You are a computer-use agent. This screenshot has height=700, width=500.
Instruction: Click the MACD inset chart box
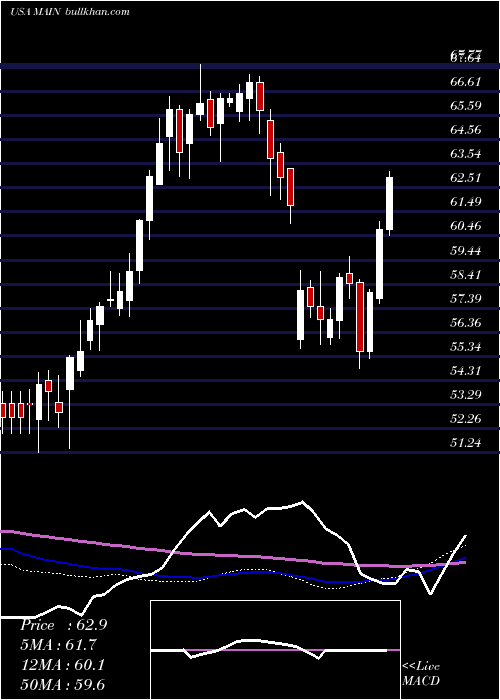(x=275, y=650)
